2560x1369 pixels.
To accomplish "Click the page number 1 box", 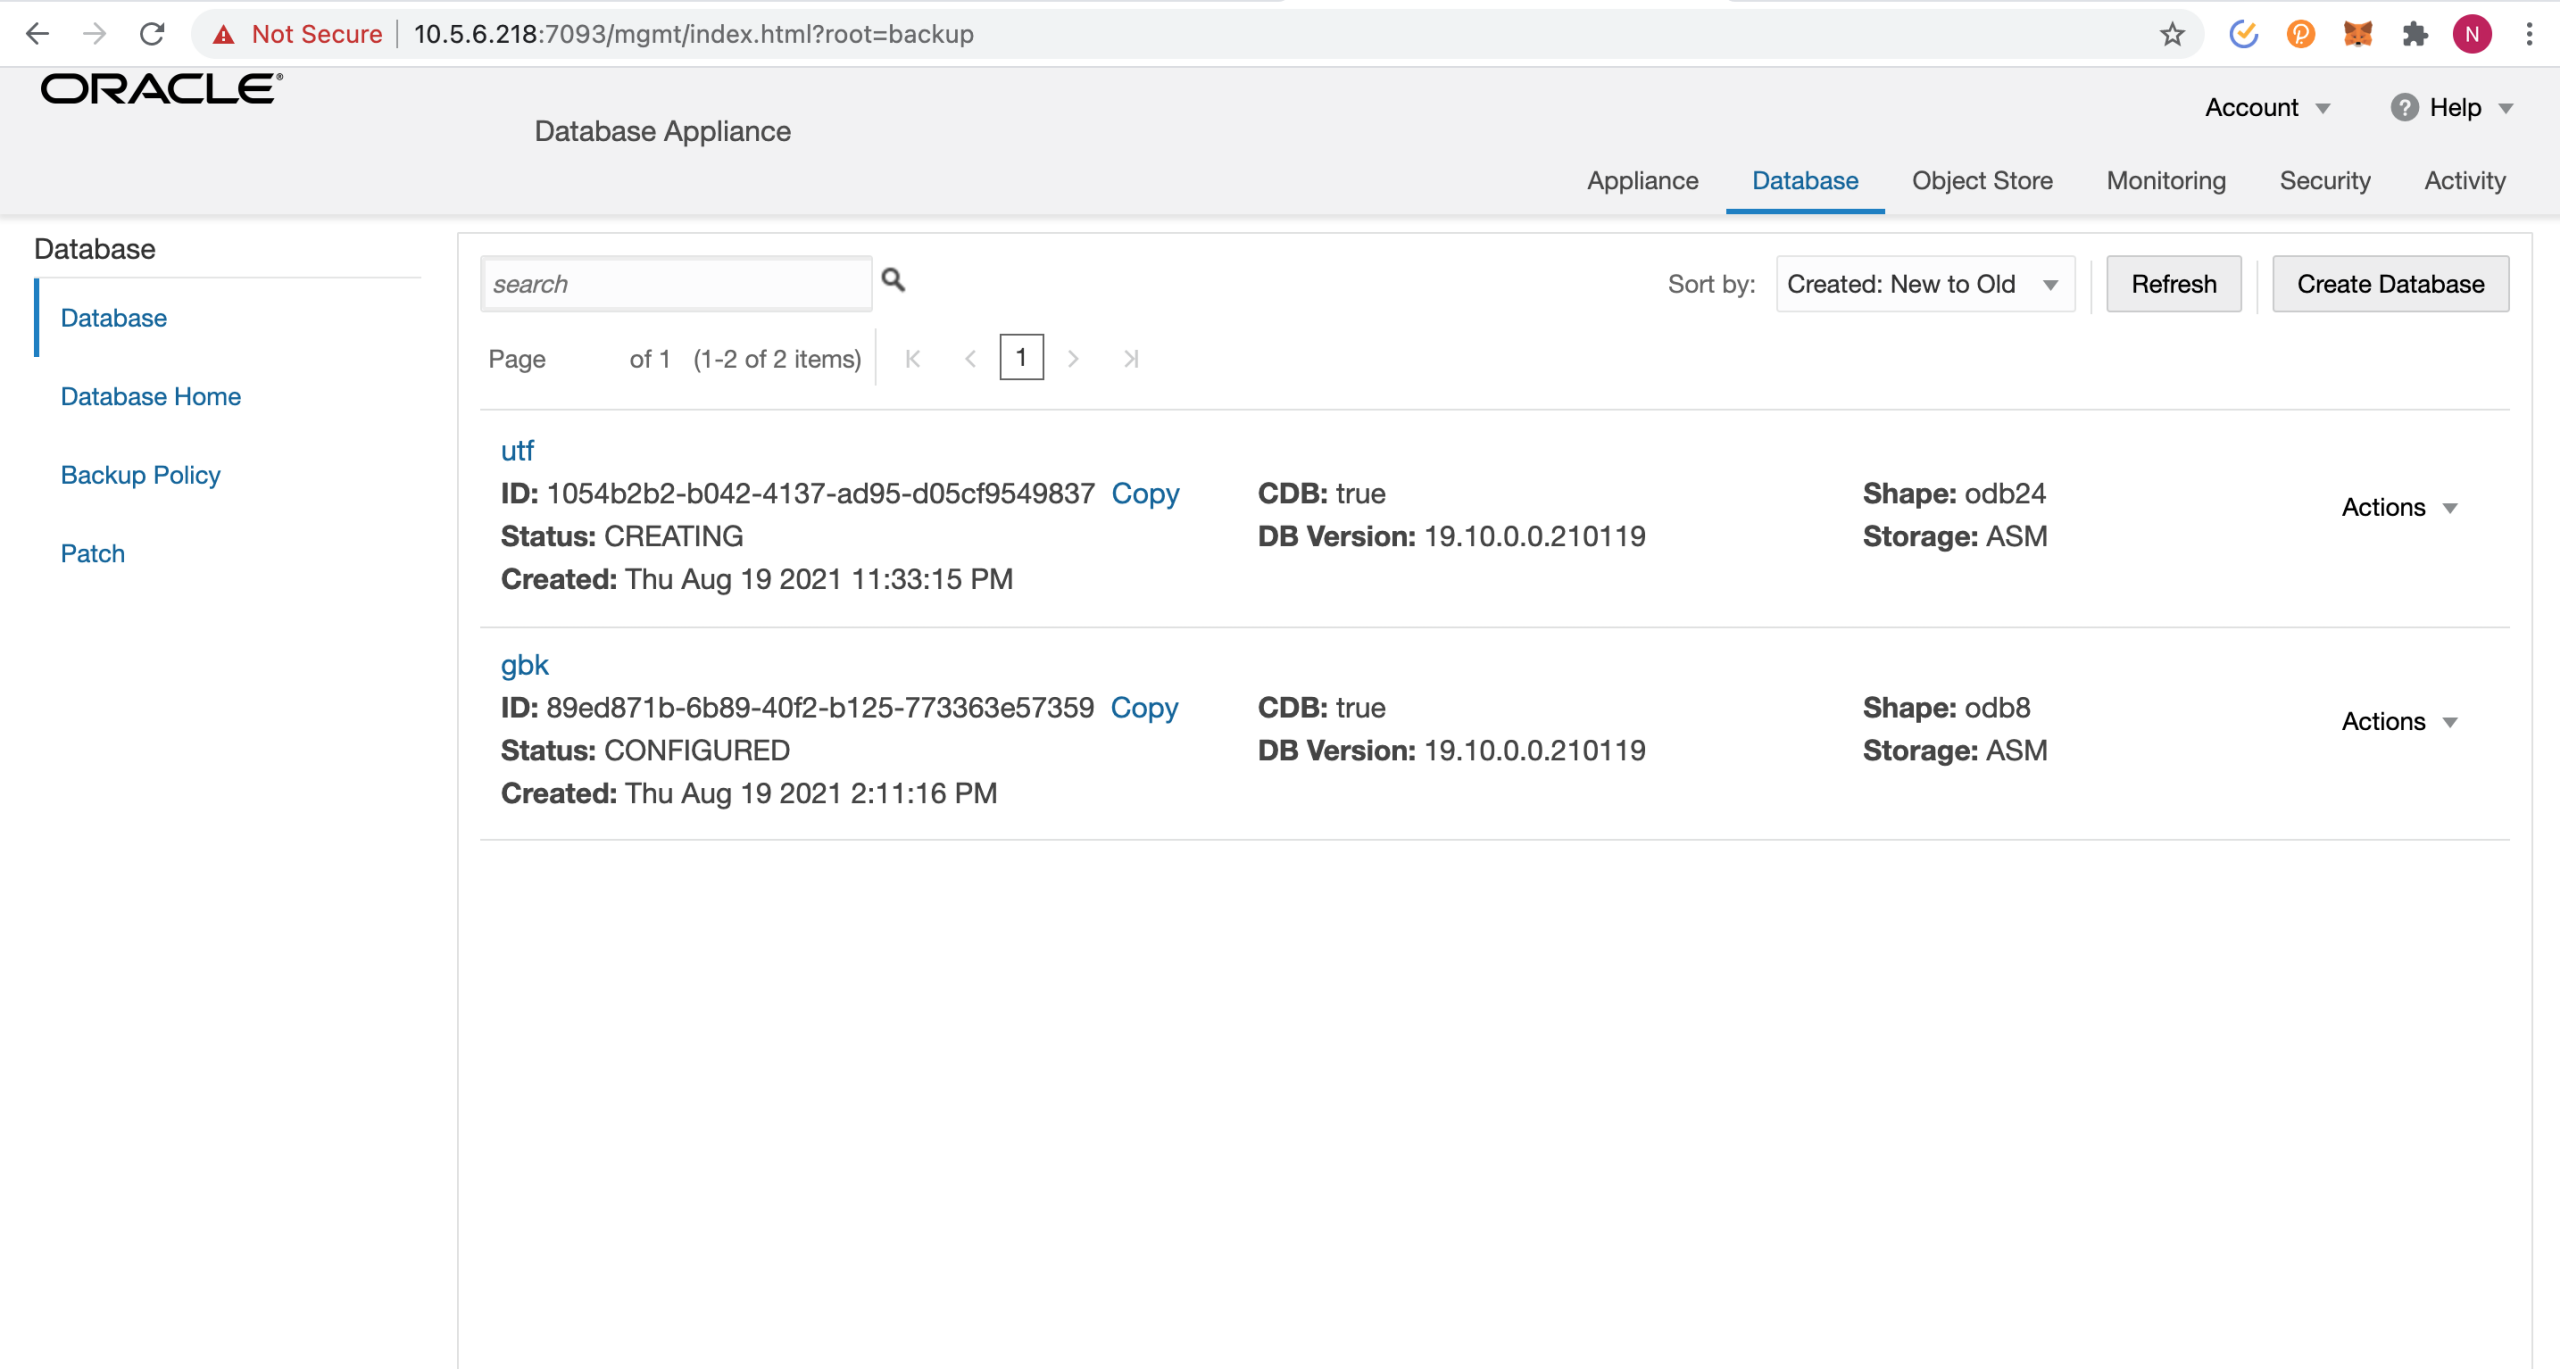I will (1021, 357).
